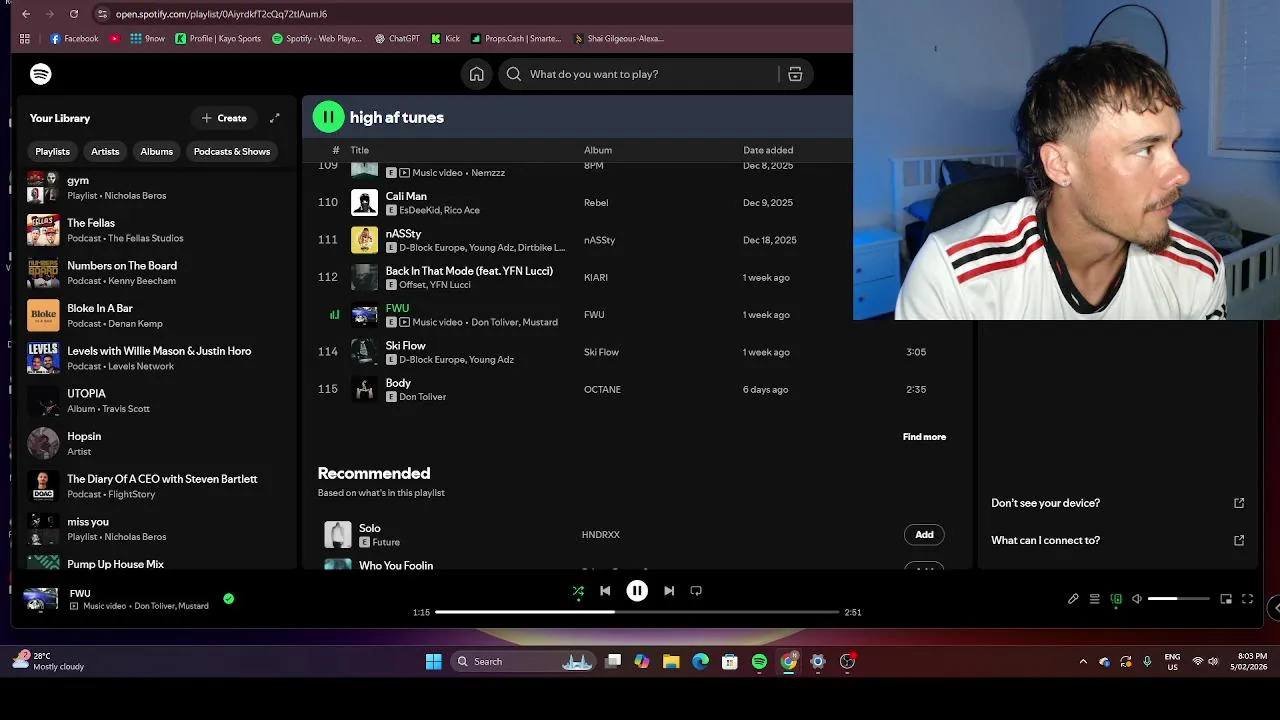Show hidden system tray icons chevron

pos(1083,661)
